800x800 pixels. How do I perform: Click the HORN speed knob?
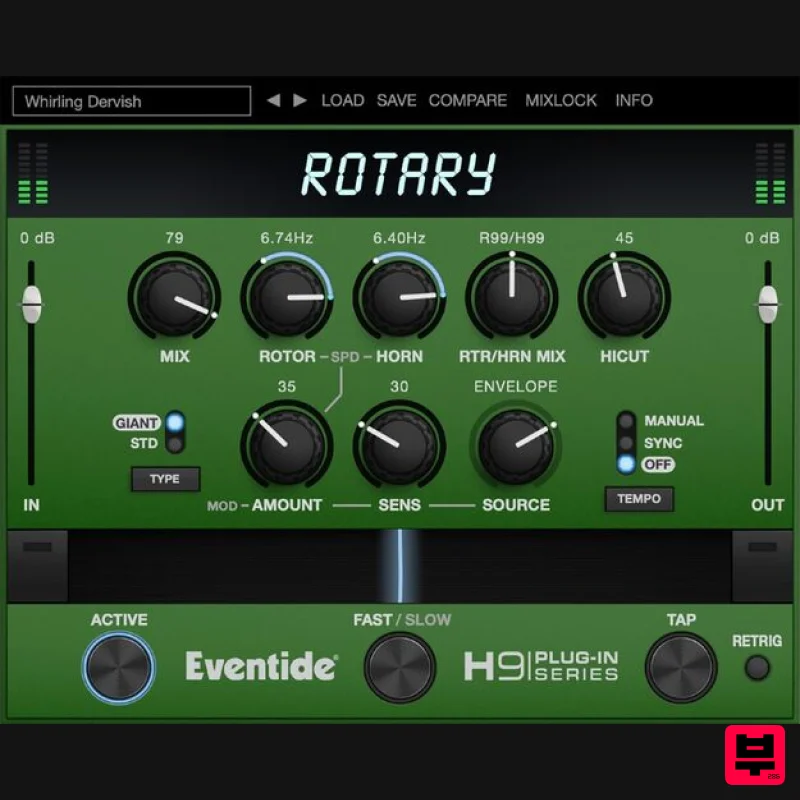tap(399, 297)
